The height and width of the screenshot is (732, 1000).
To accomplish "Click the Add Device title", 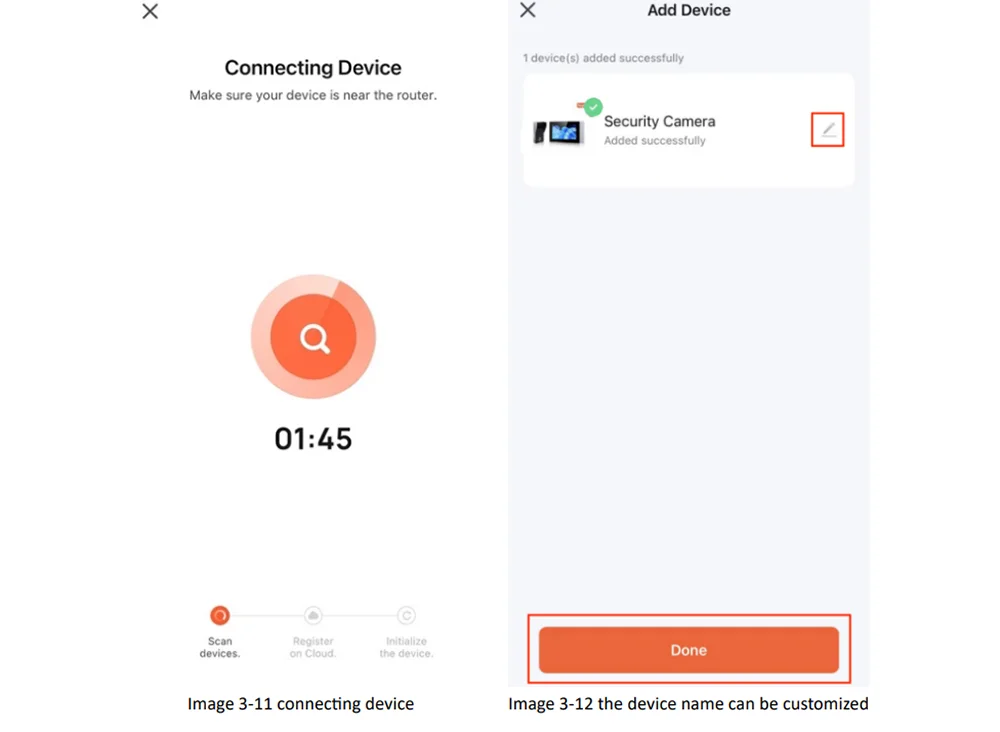I will point(689,10).
